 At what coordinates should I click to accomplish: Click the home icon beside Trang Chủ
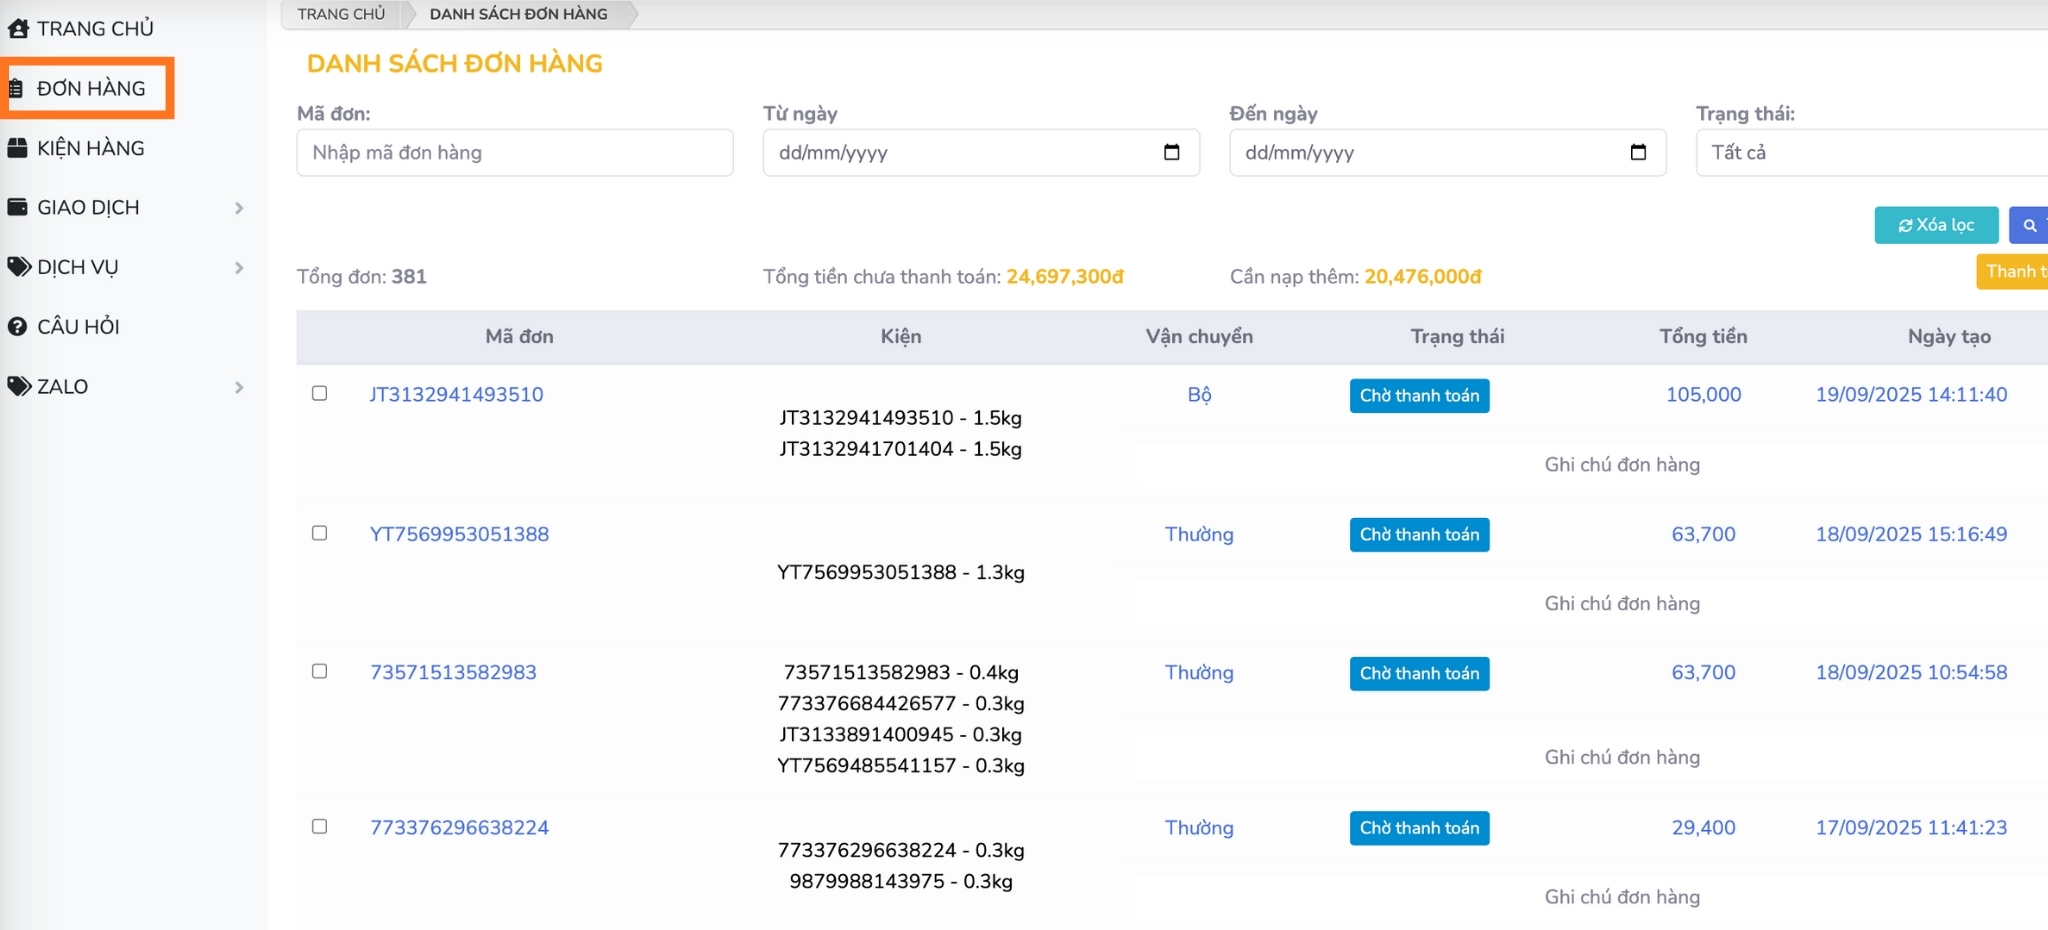[18, 29]
